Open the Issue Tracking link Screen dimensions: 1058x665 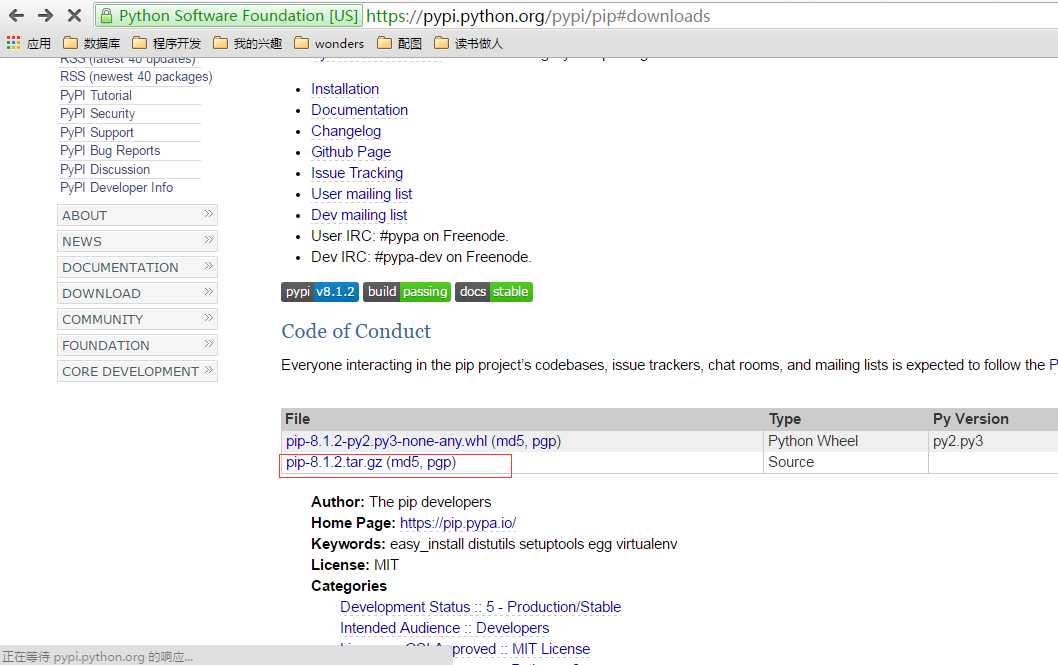pos(357,173)
